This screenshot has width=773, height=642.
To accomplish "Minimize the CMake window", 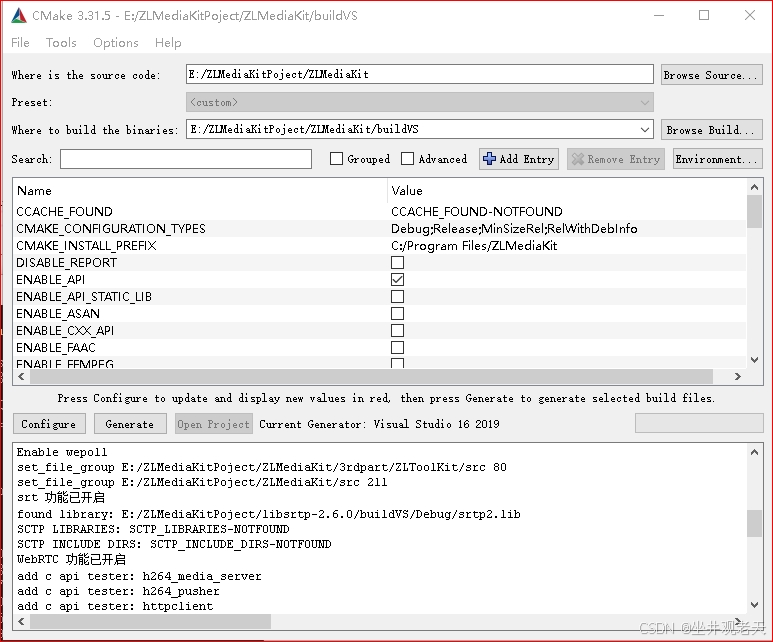I will (659, 15).
